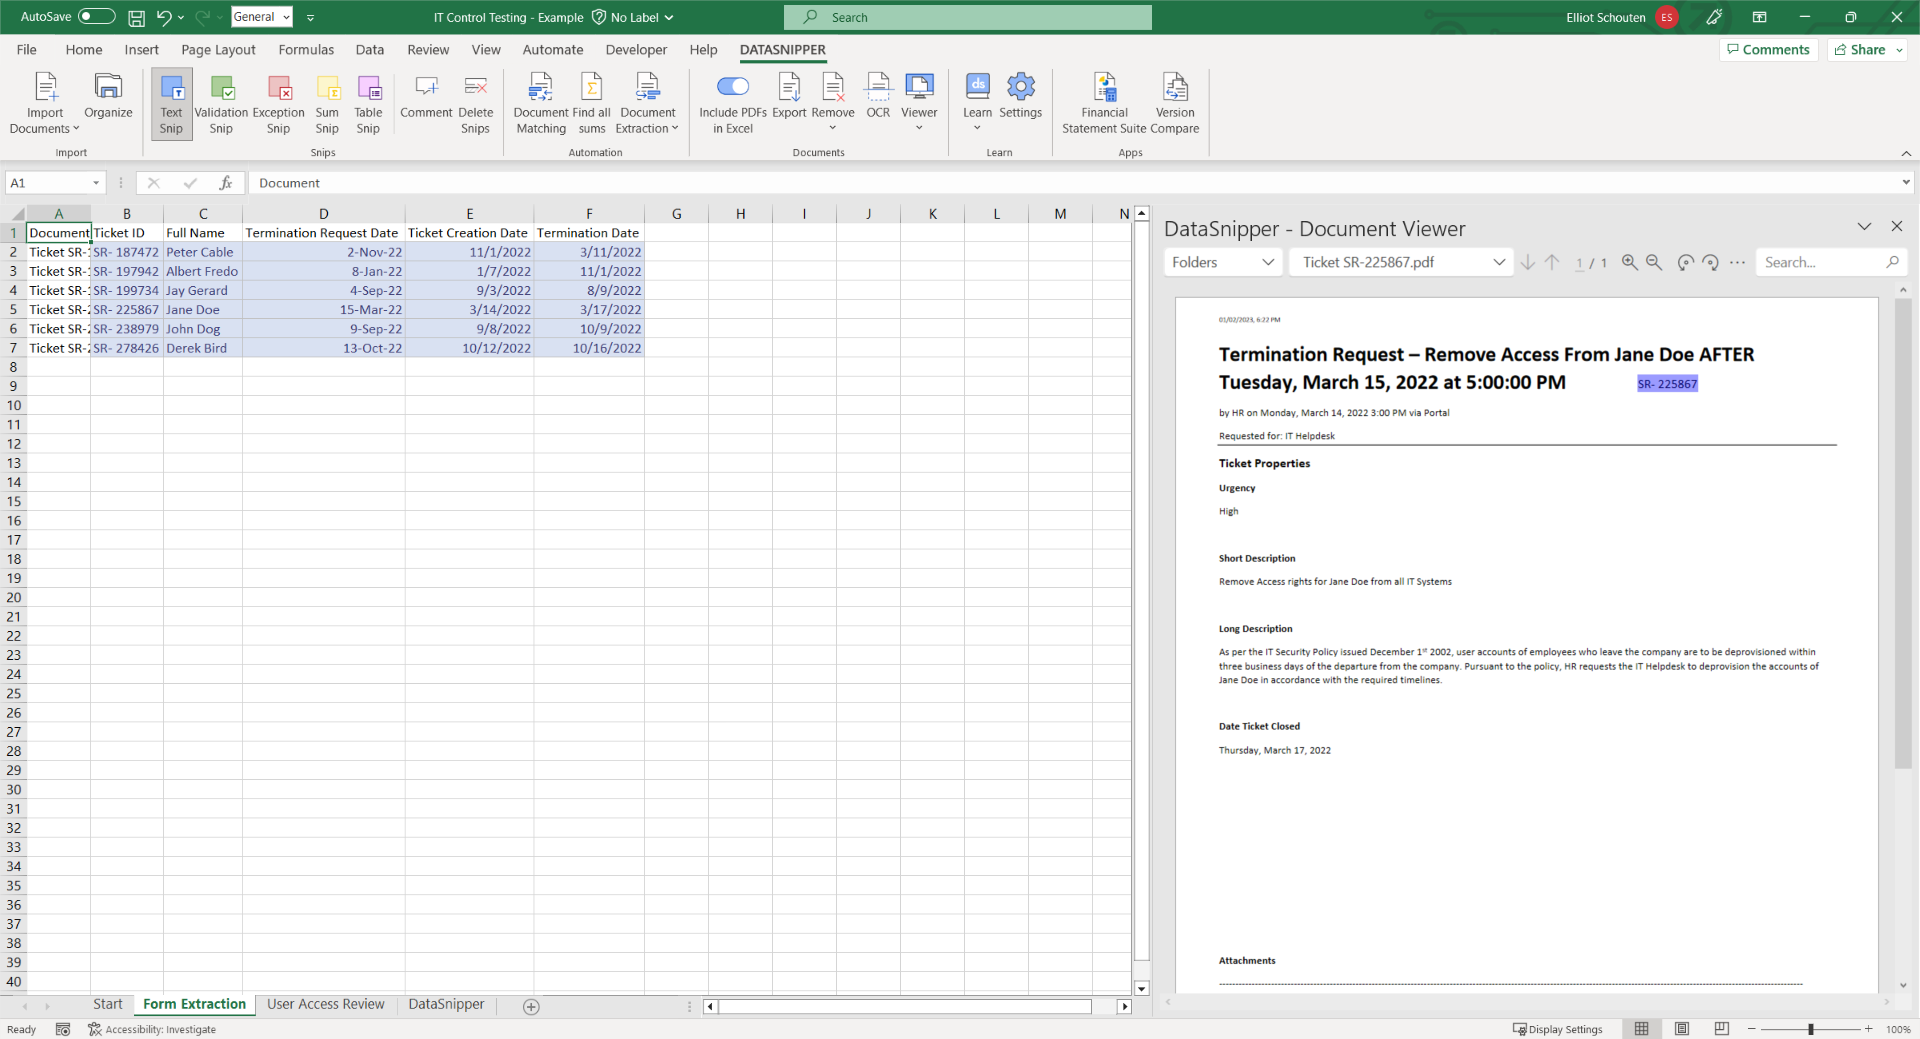Run OCR on documents
Screen dimensions: 1920x1039
878,96
